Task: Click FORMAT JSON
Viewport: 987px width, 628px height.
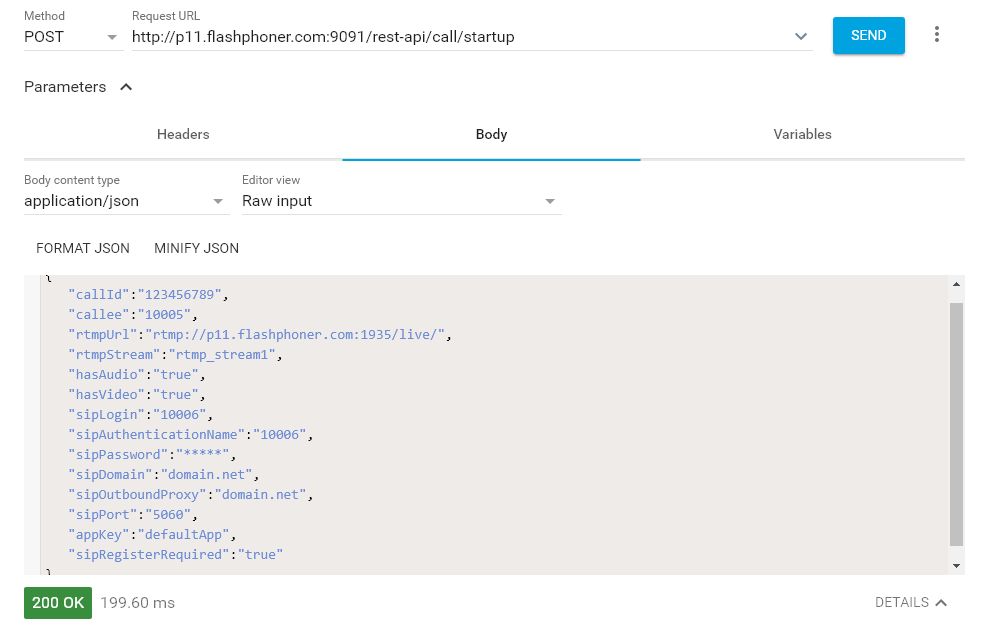Action: click(x=83, y=248)
